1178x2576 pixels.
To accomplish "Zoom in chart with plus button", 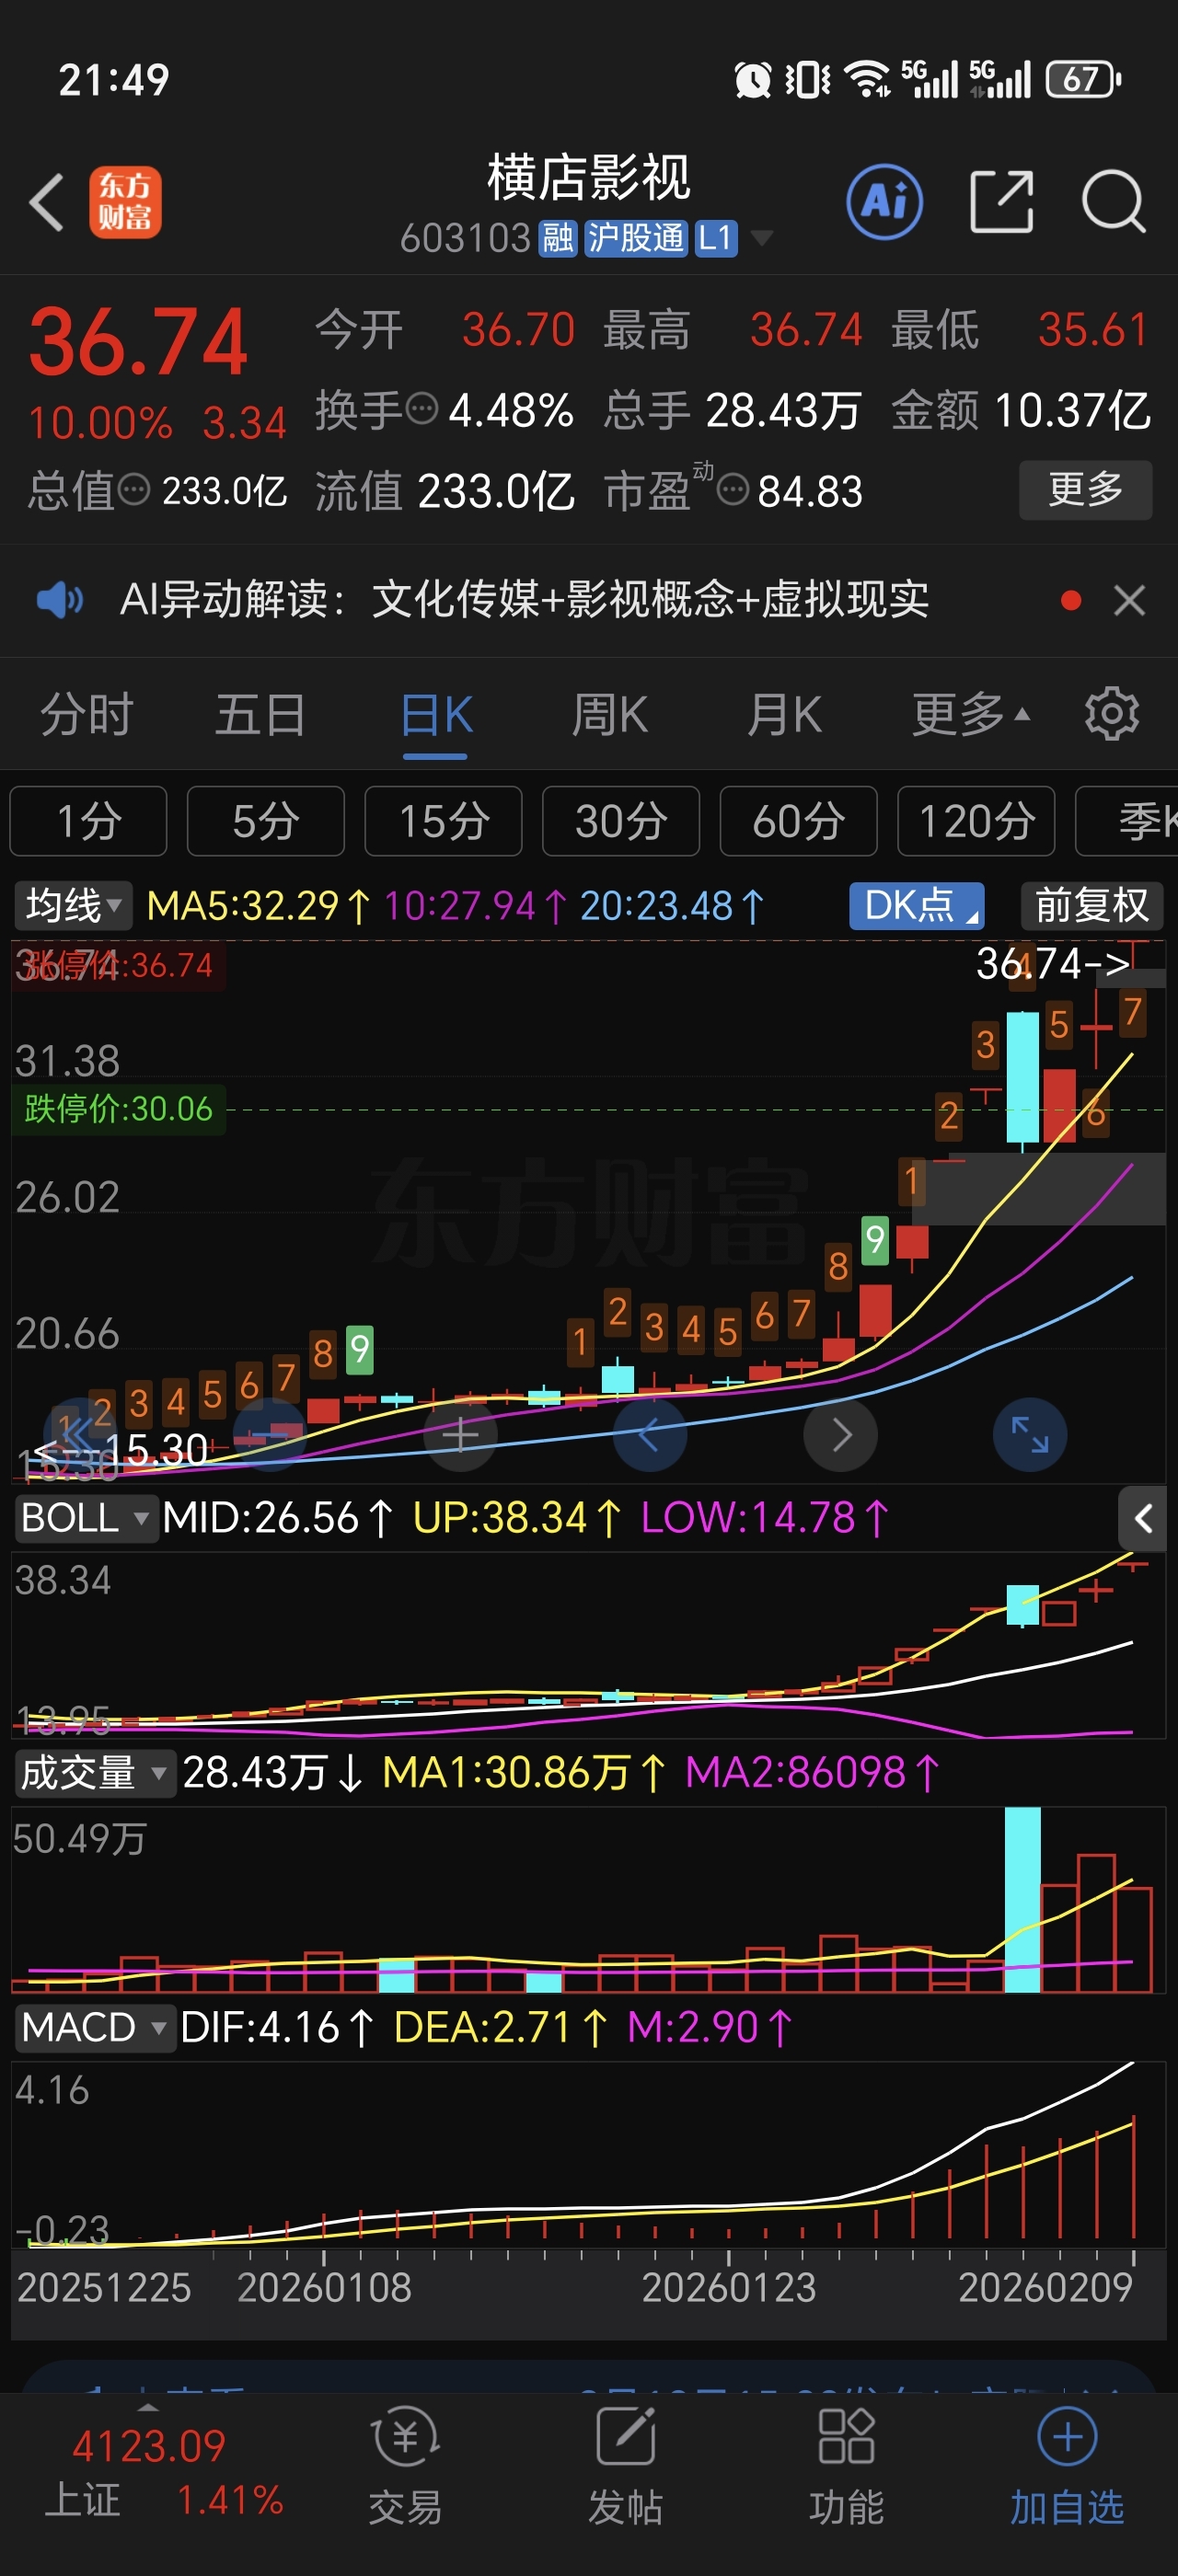I will coord(460,1435).
